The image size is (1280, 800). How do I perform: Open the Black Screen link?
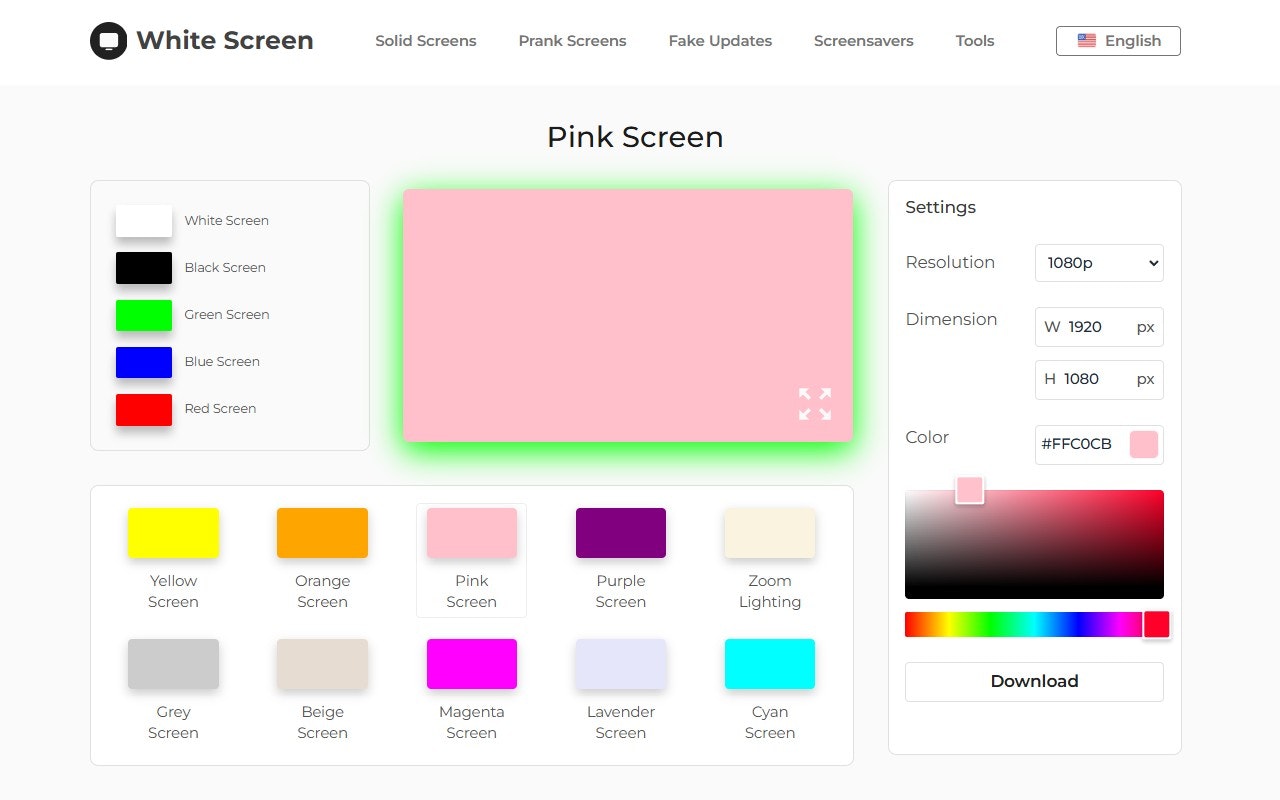point(225,268)
